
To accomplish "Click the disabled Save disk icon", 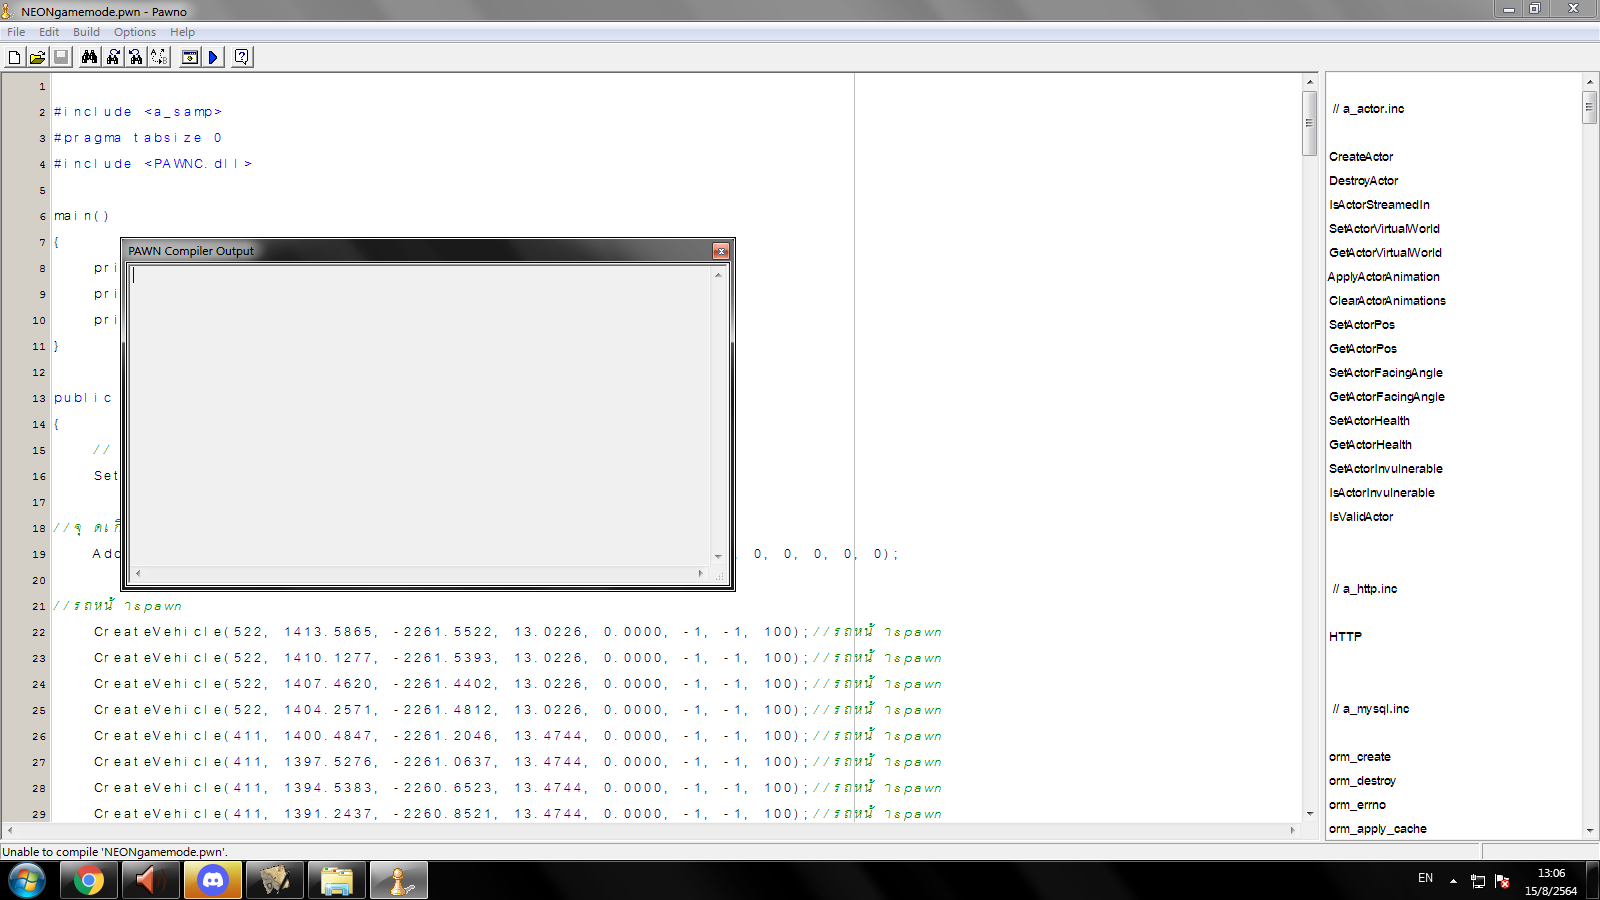I will pos(61,57).
